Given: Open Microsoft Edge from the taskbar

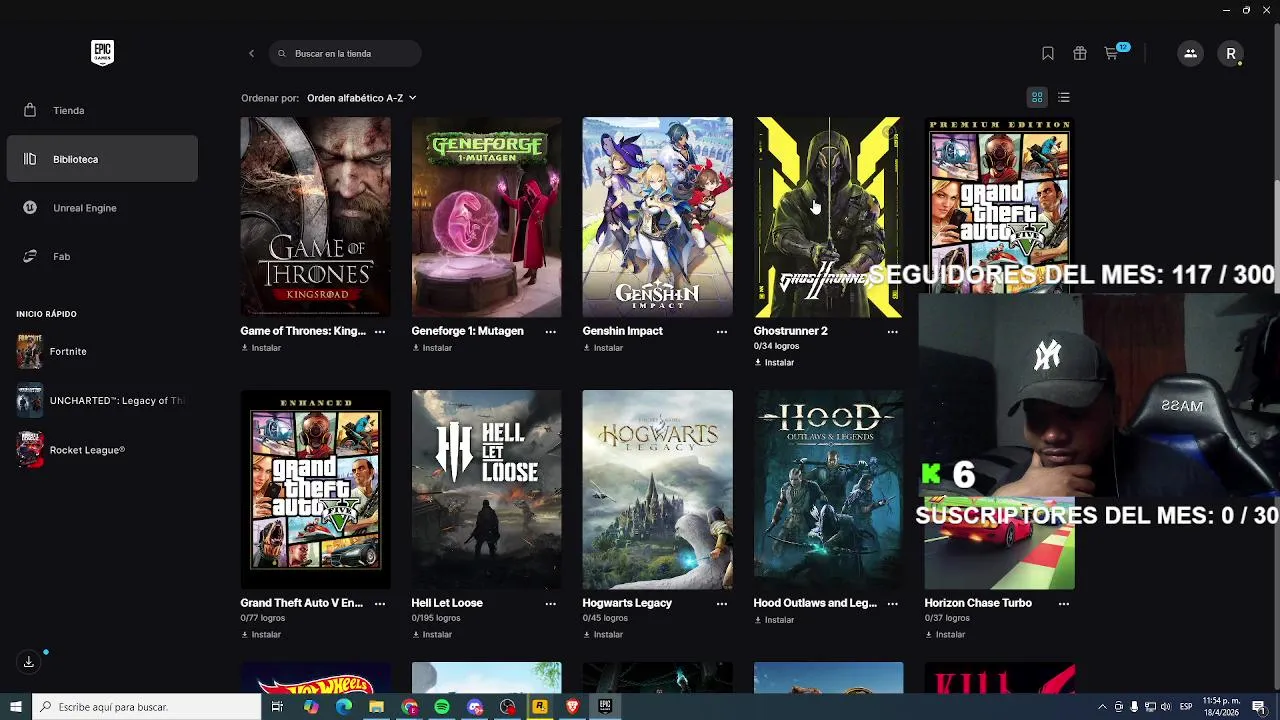Looking at the screenshot, I should [x=344, y=707].
